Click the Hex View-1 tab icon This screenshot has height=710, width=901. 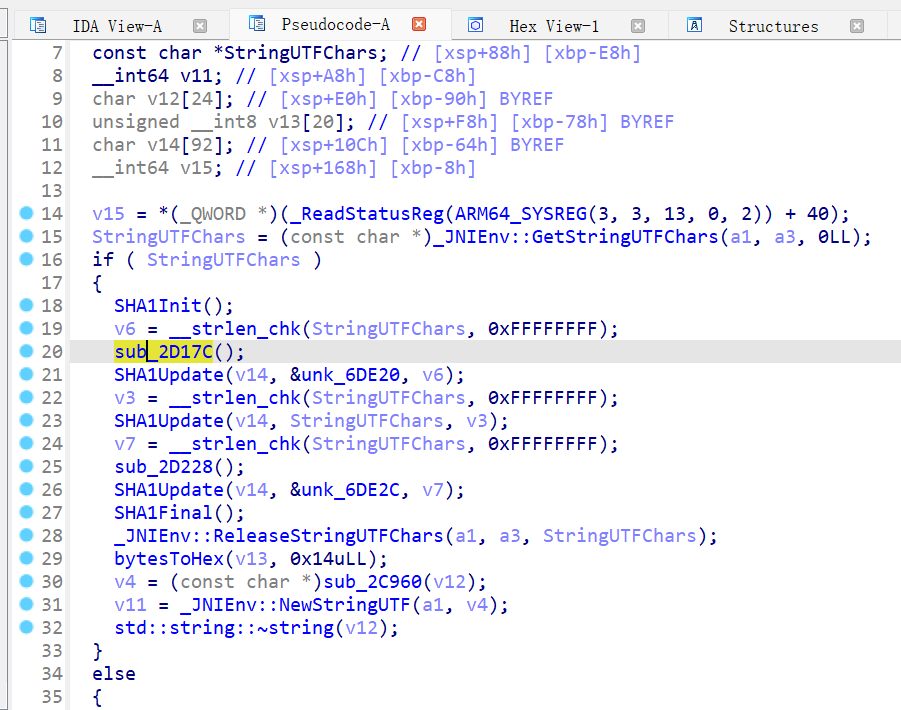click(475, 25)
